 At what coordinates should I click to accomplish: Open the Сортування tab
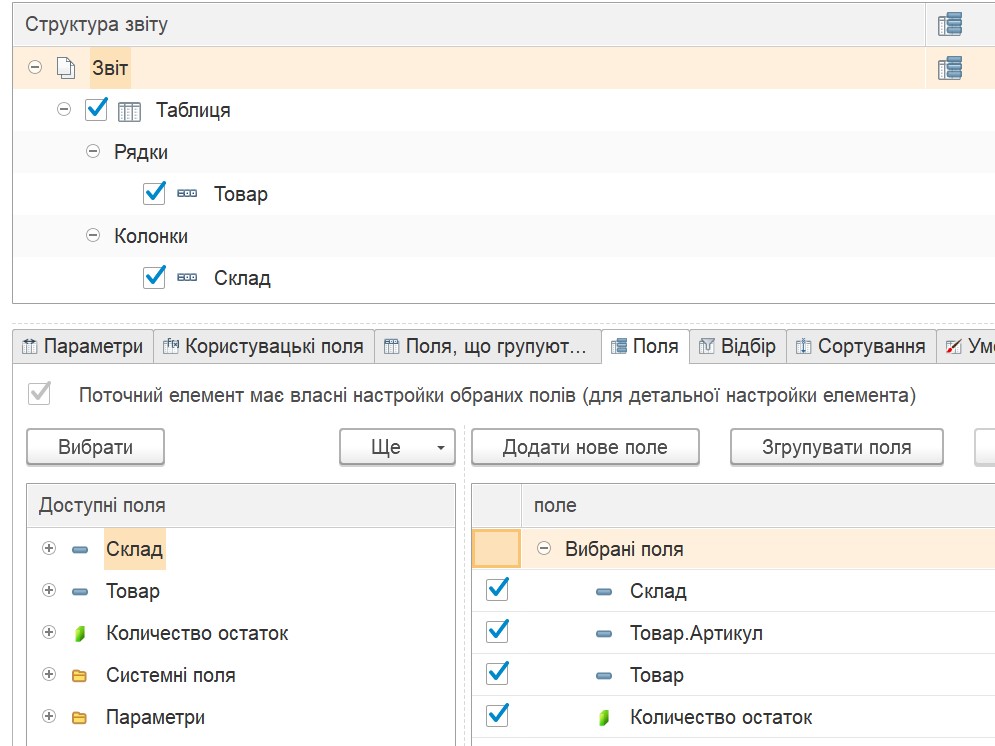[x=861, y=346]
